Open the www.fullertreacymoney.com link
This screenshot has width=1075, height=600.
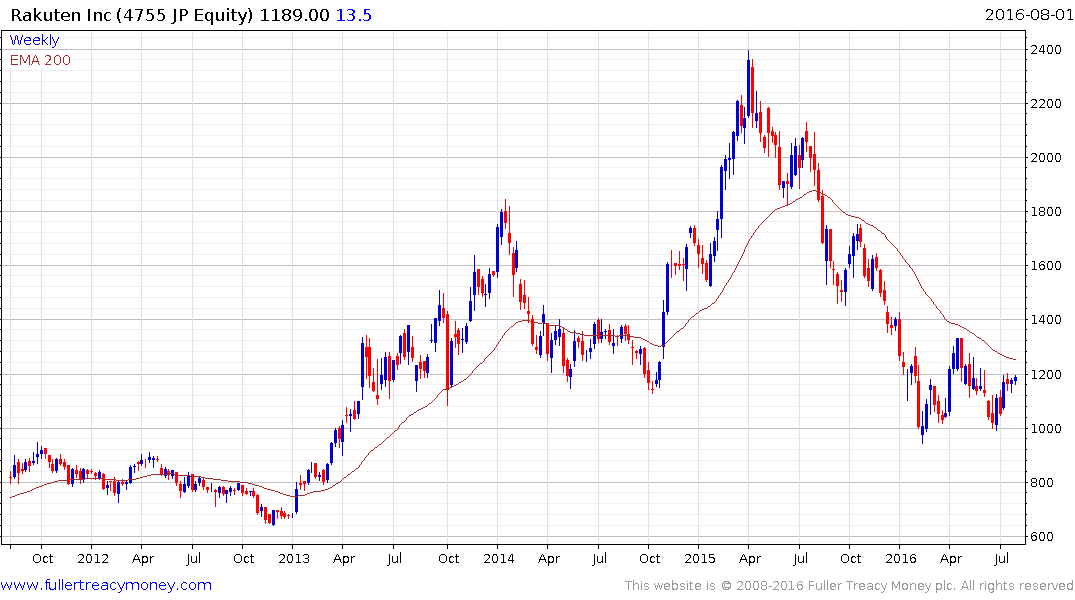coord(106,585)
